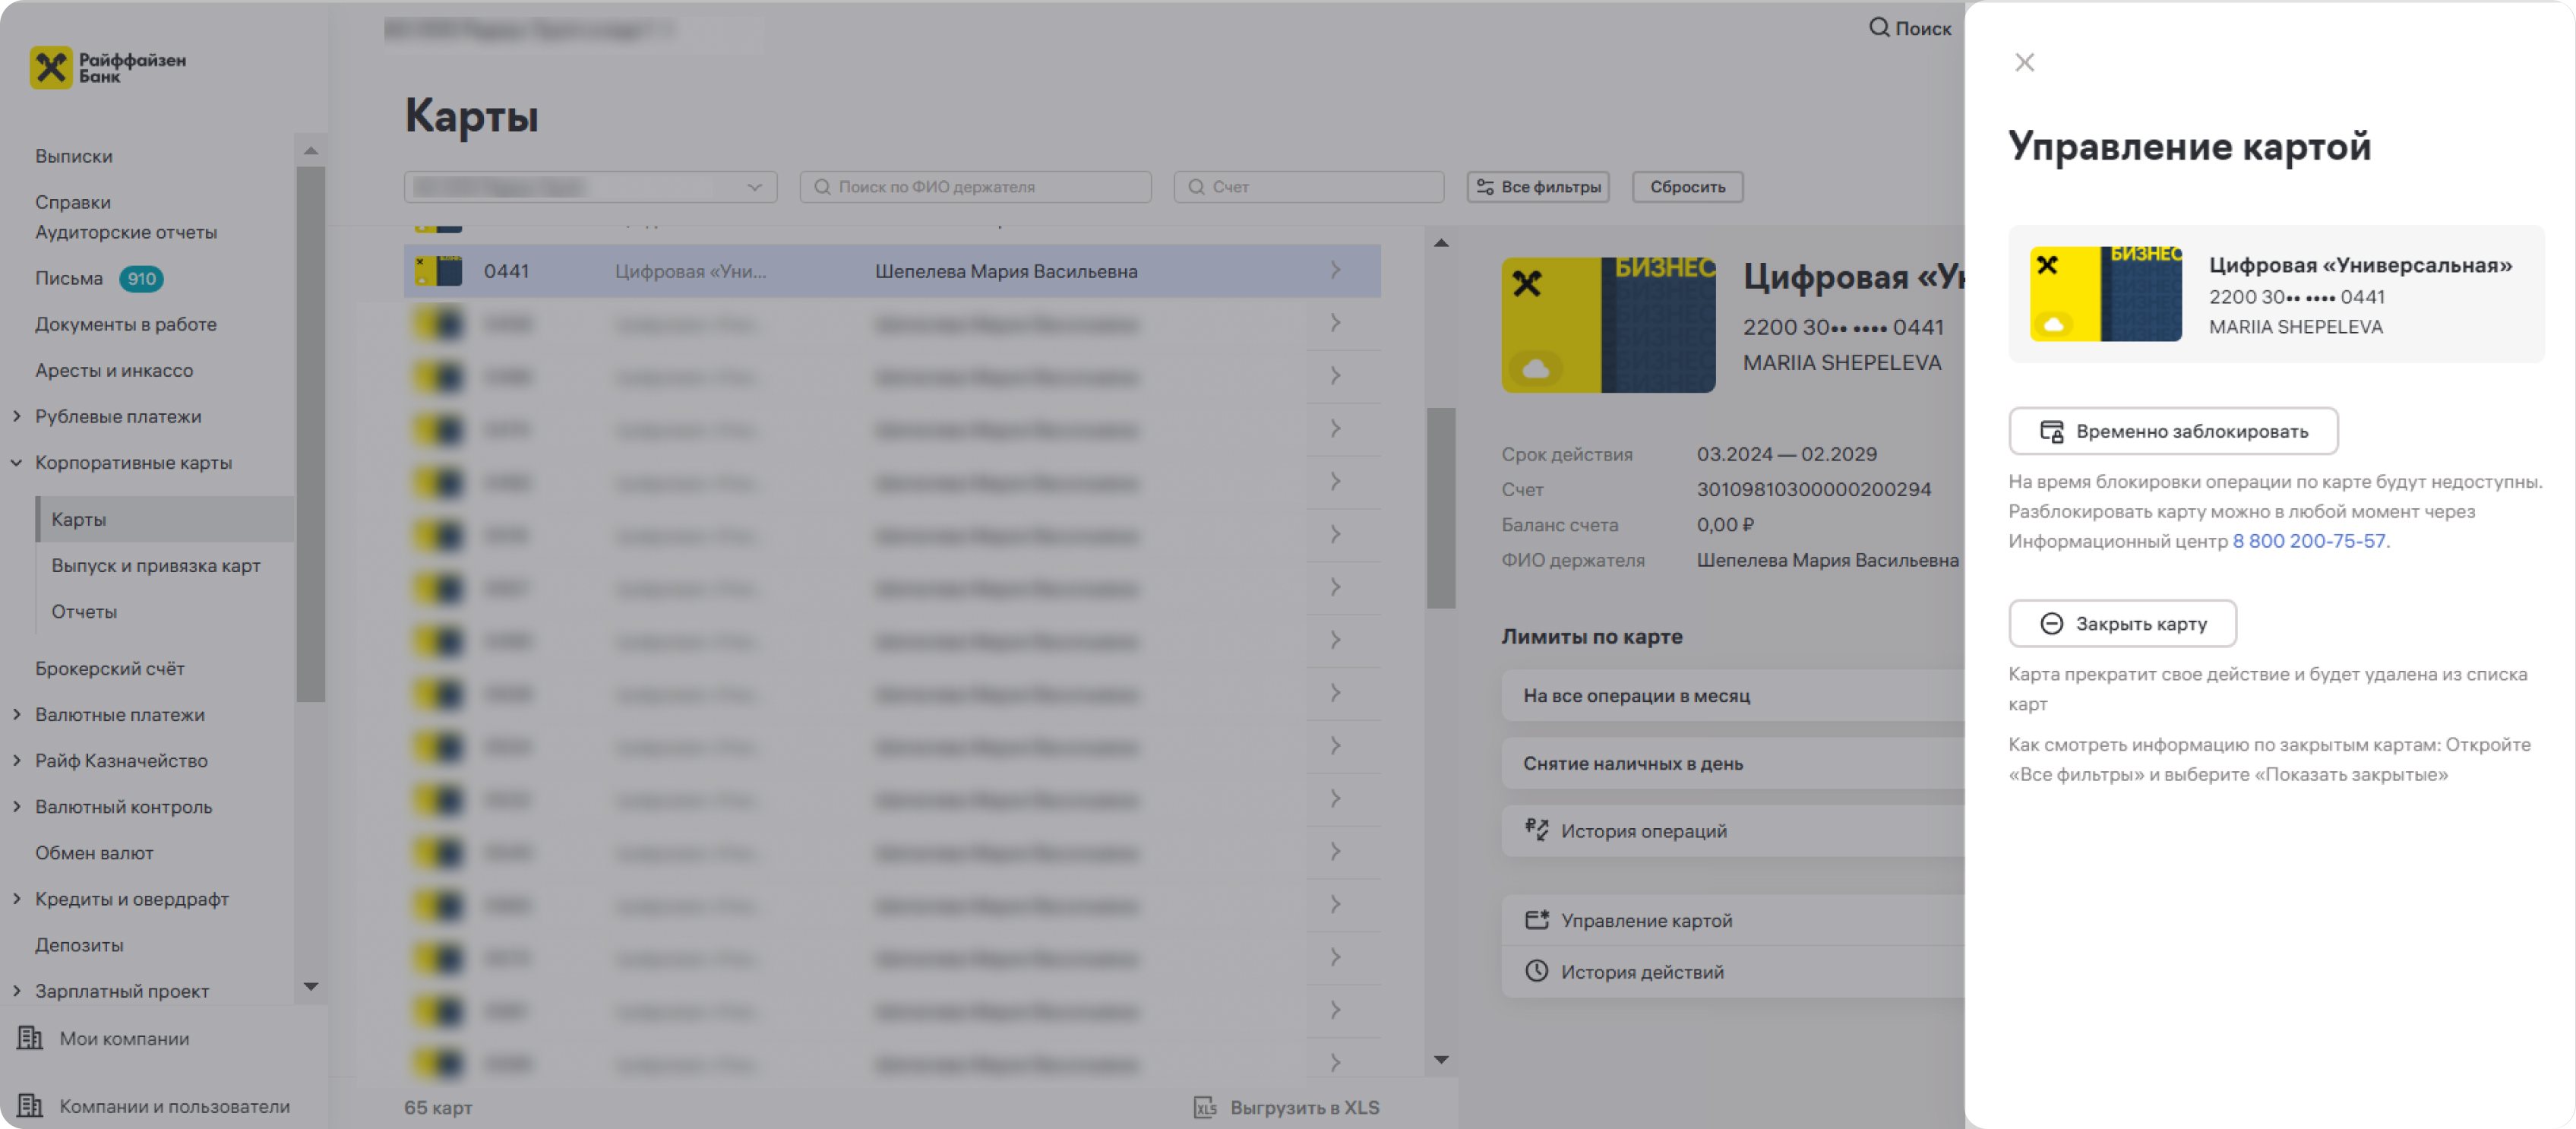The image size is (2576, 1129).
Task: Open Брокерский счёт in sidebar
Action: [x=110, y=668]
